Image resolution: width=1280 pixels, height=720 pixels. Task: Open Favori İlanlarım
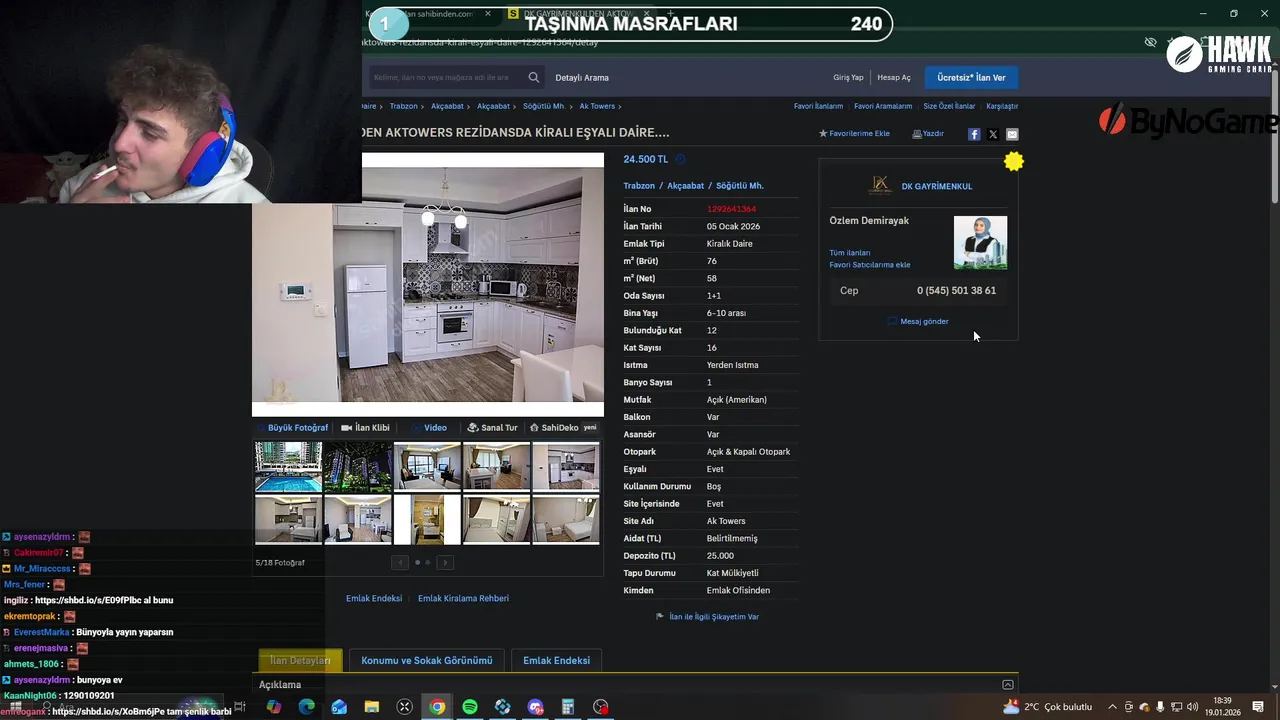coord(818,106)
